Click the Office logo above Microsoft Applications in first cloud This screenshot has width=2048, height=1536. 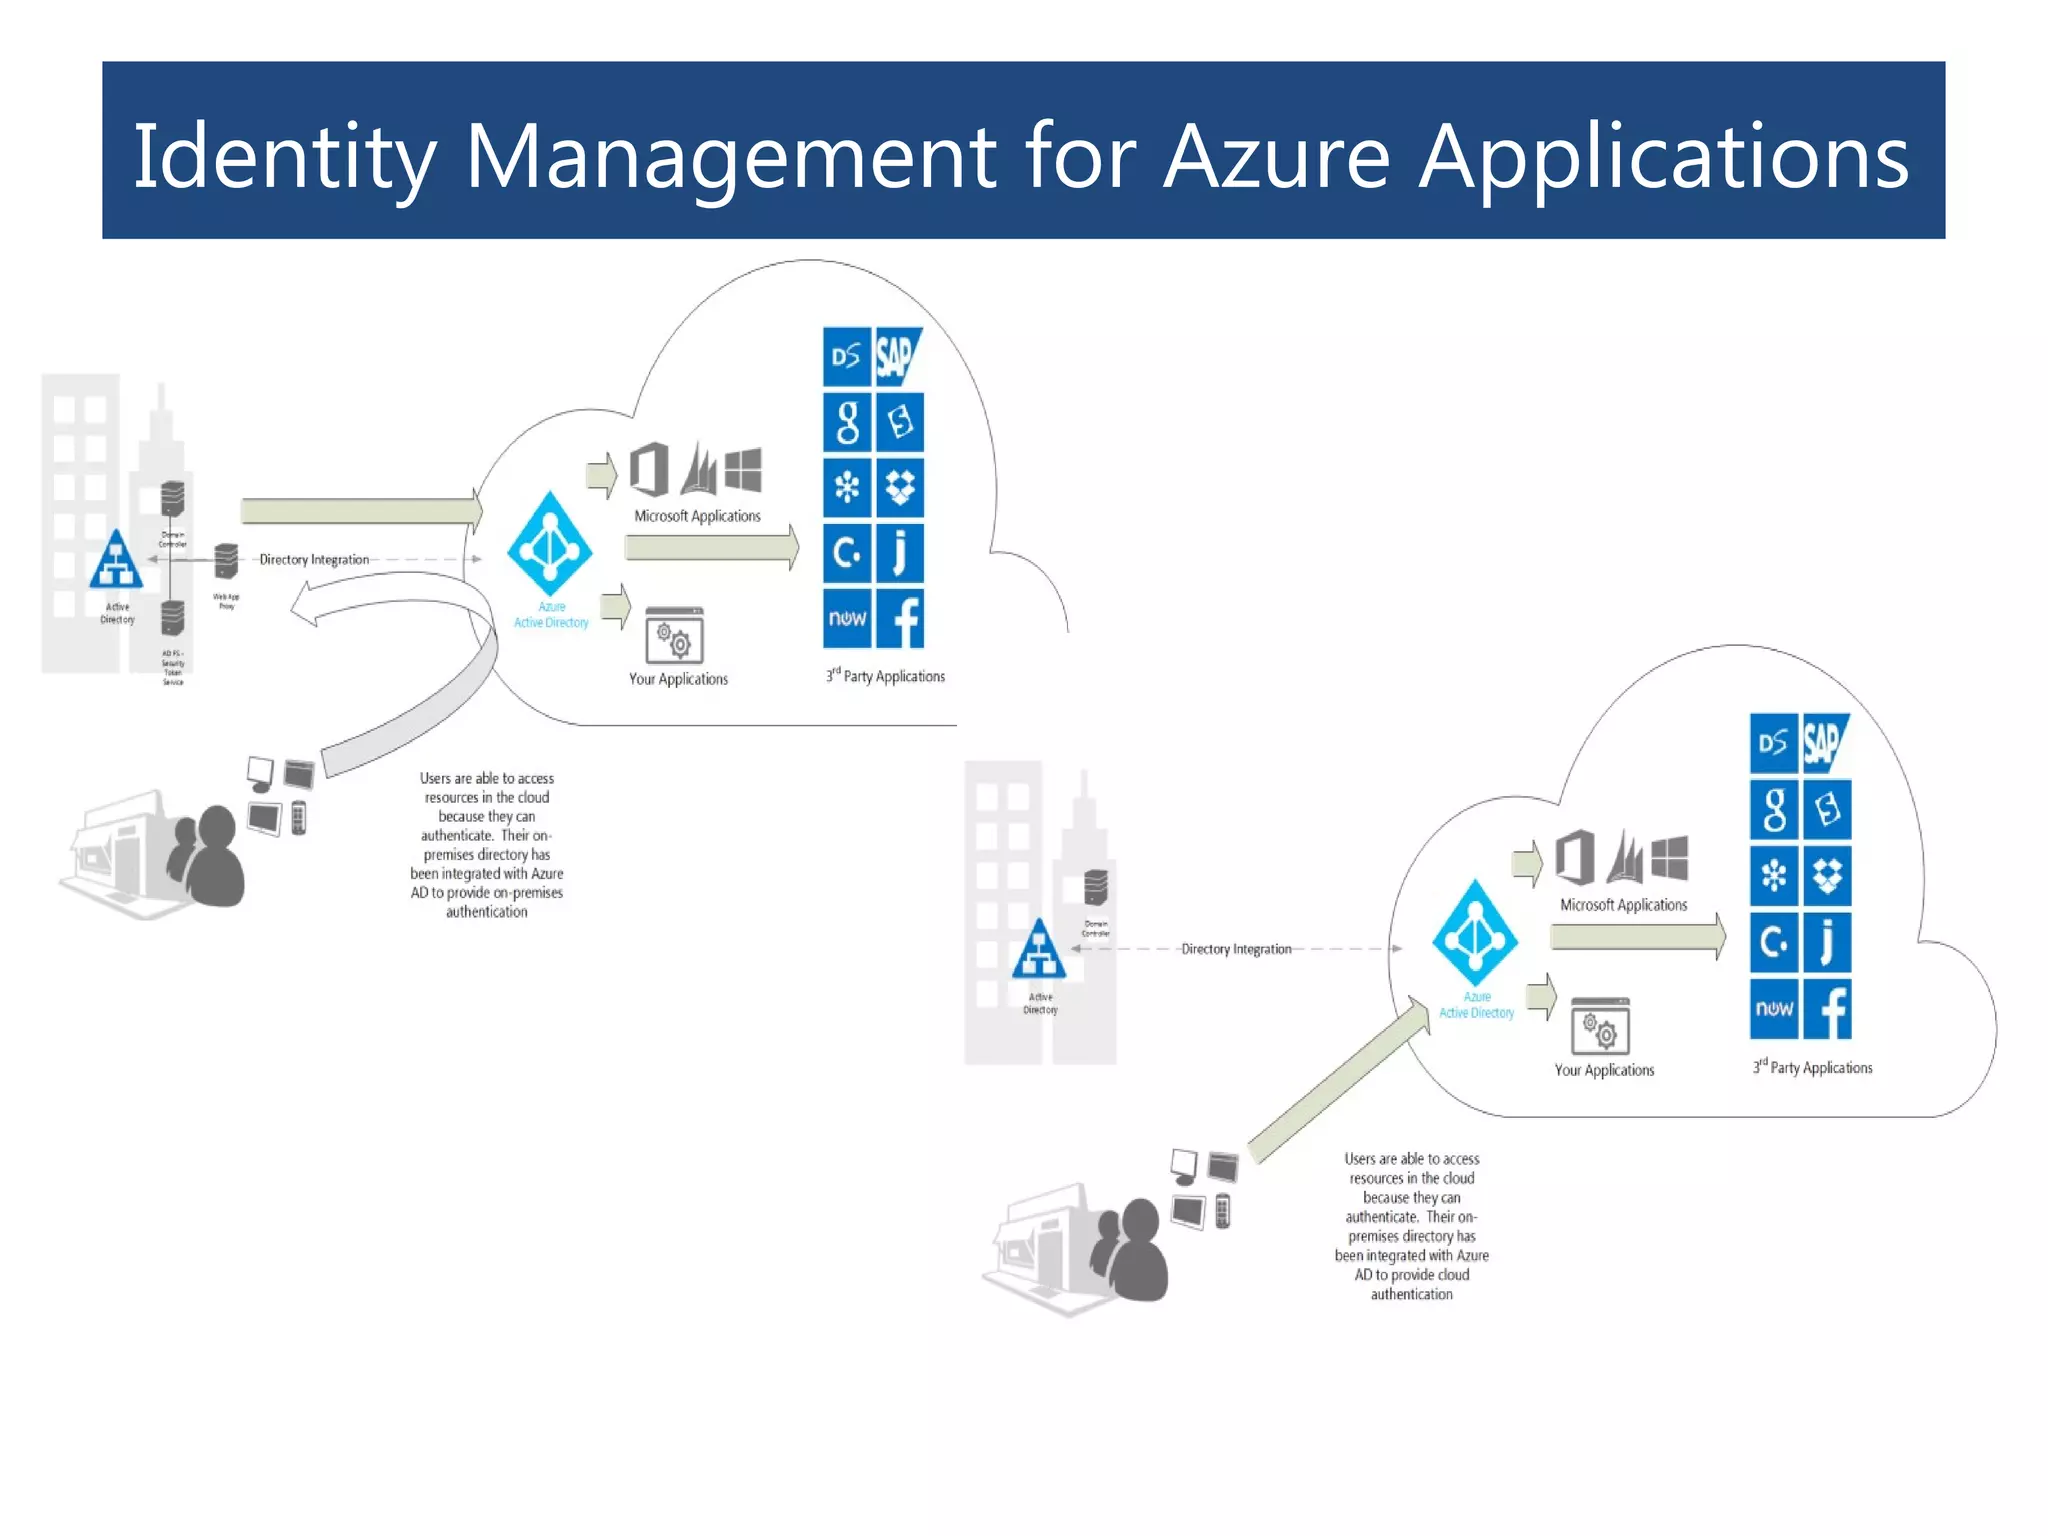649,469
